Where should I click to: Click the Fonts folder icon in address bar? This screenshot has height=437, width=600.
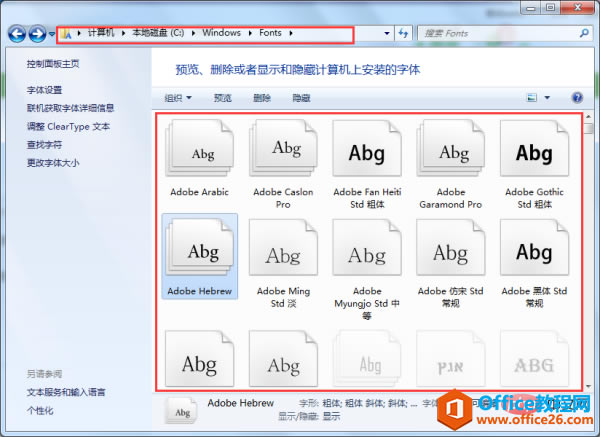pos(66,34)
